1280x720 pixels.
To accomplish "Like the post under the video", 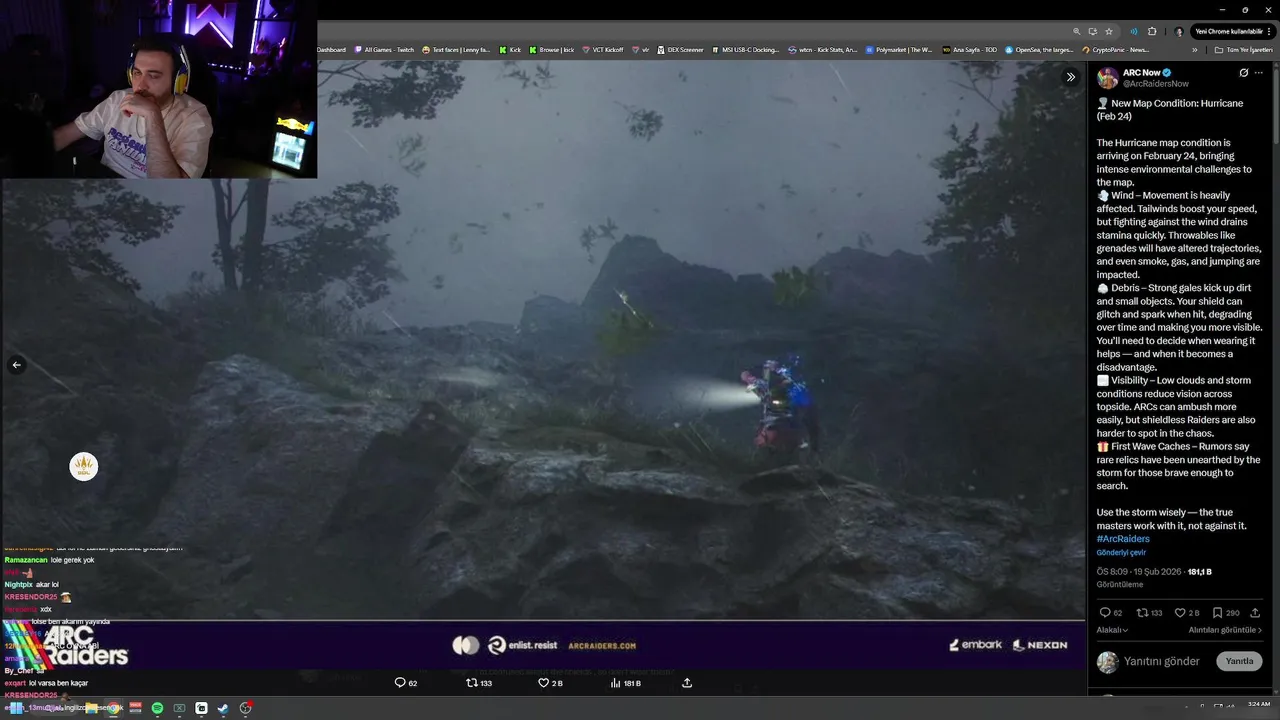I will [550, 683].
